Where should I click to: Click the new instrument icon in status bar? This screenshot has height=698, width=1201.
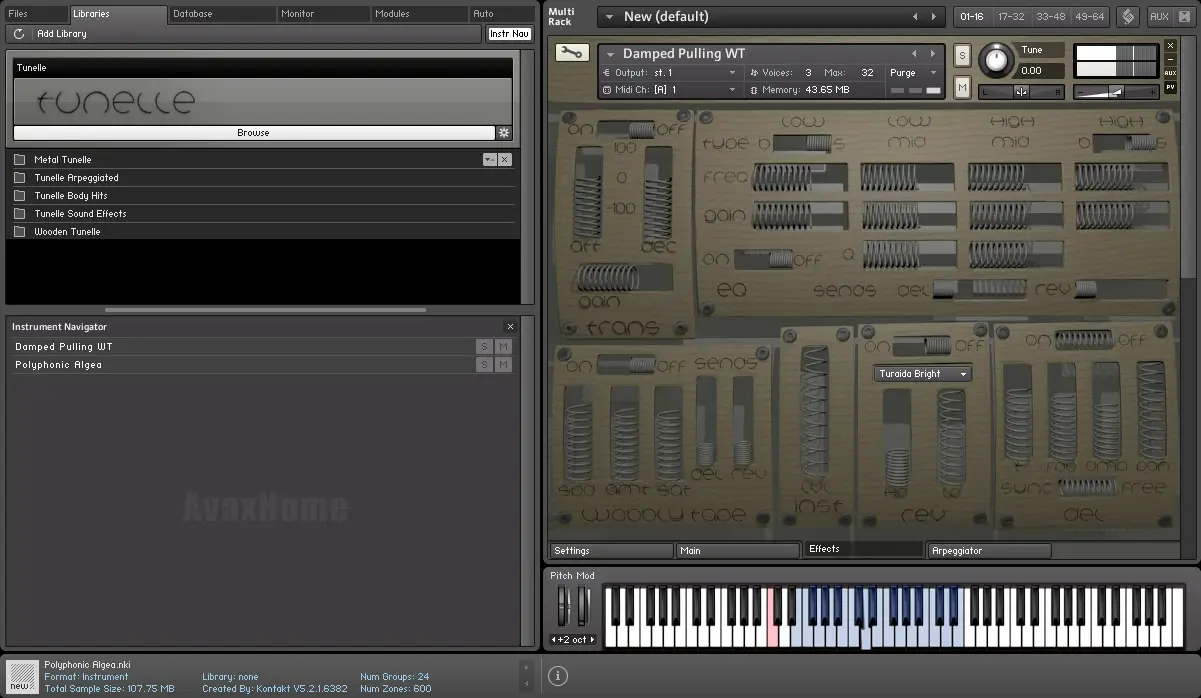click(x=22, y=675)
